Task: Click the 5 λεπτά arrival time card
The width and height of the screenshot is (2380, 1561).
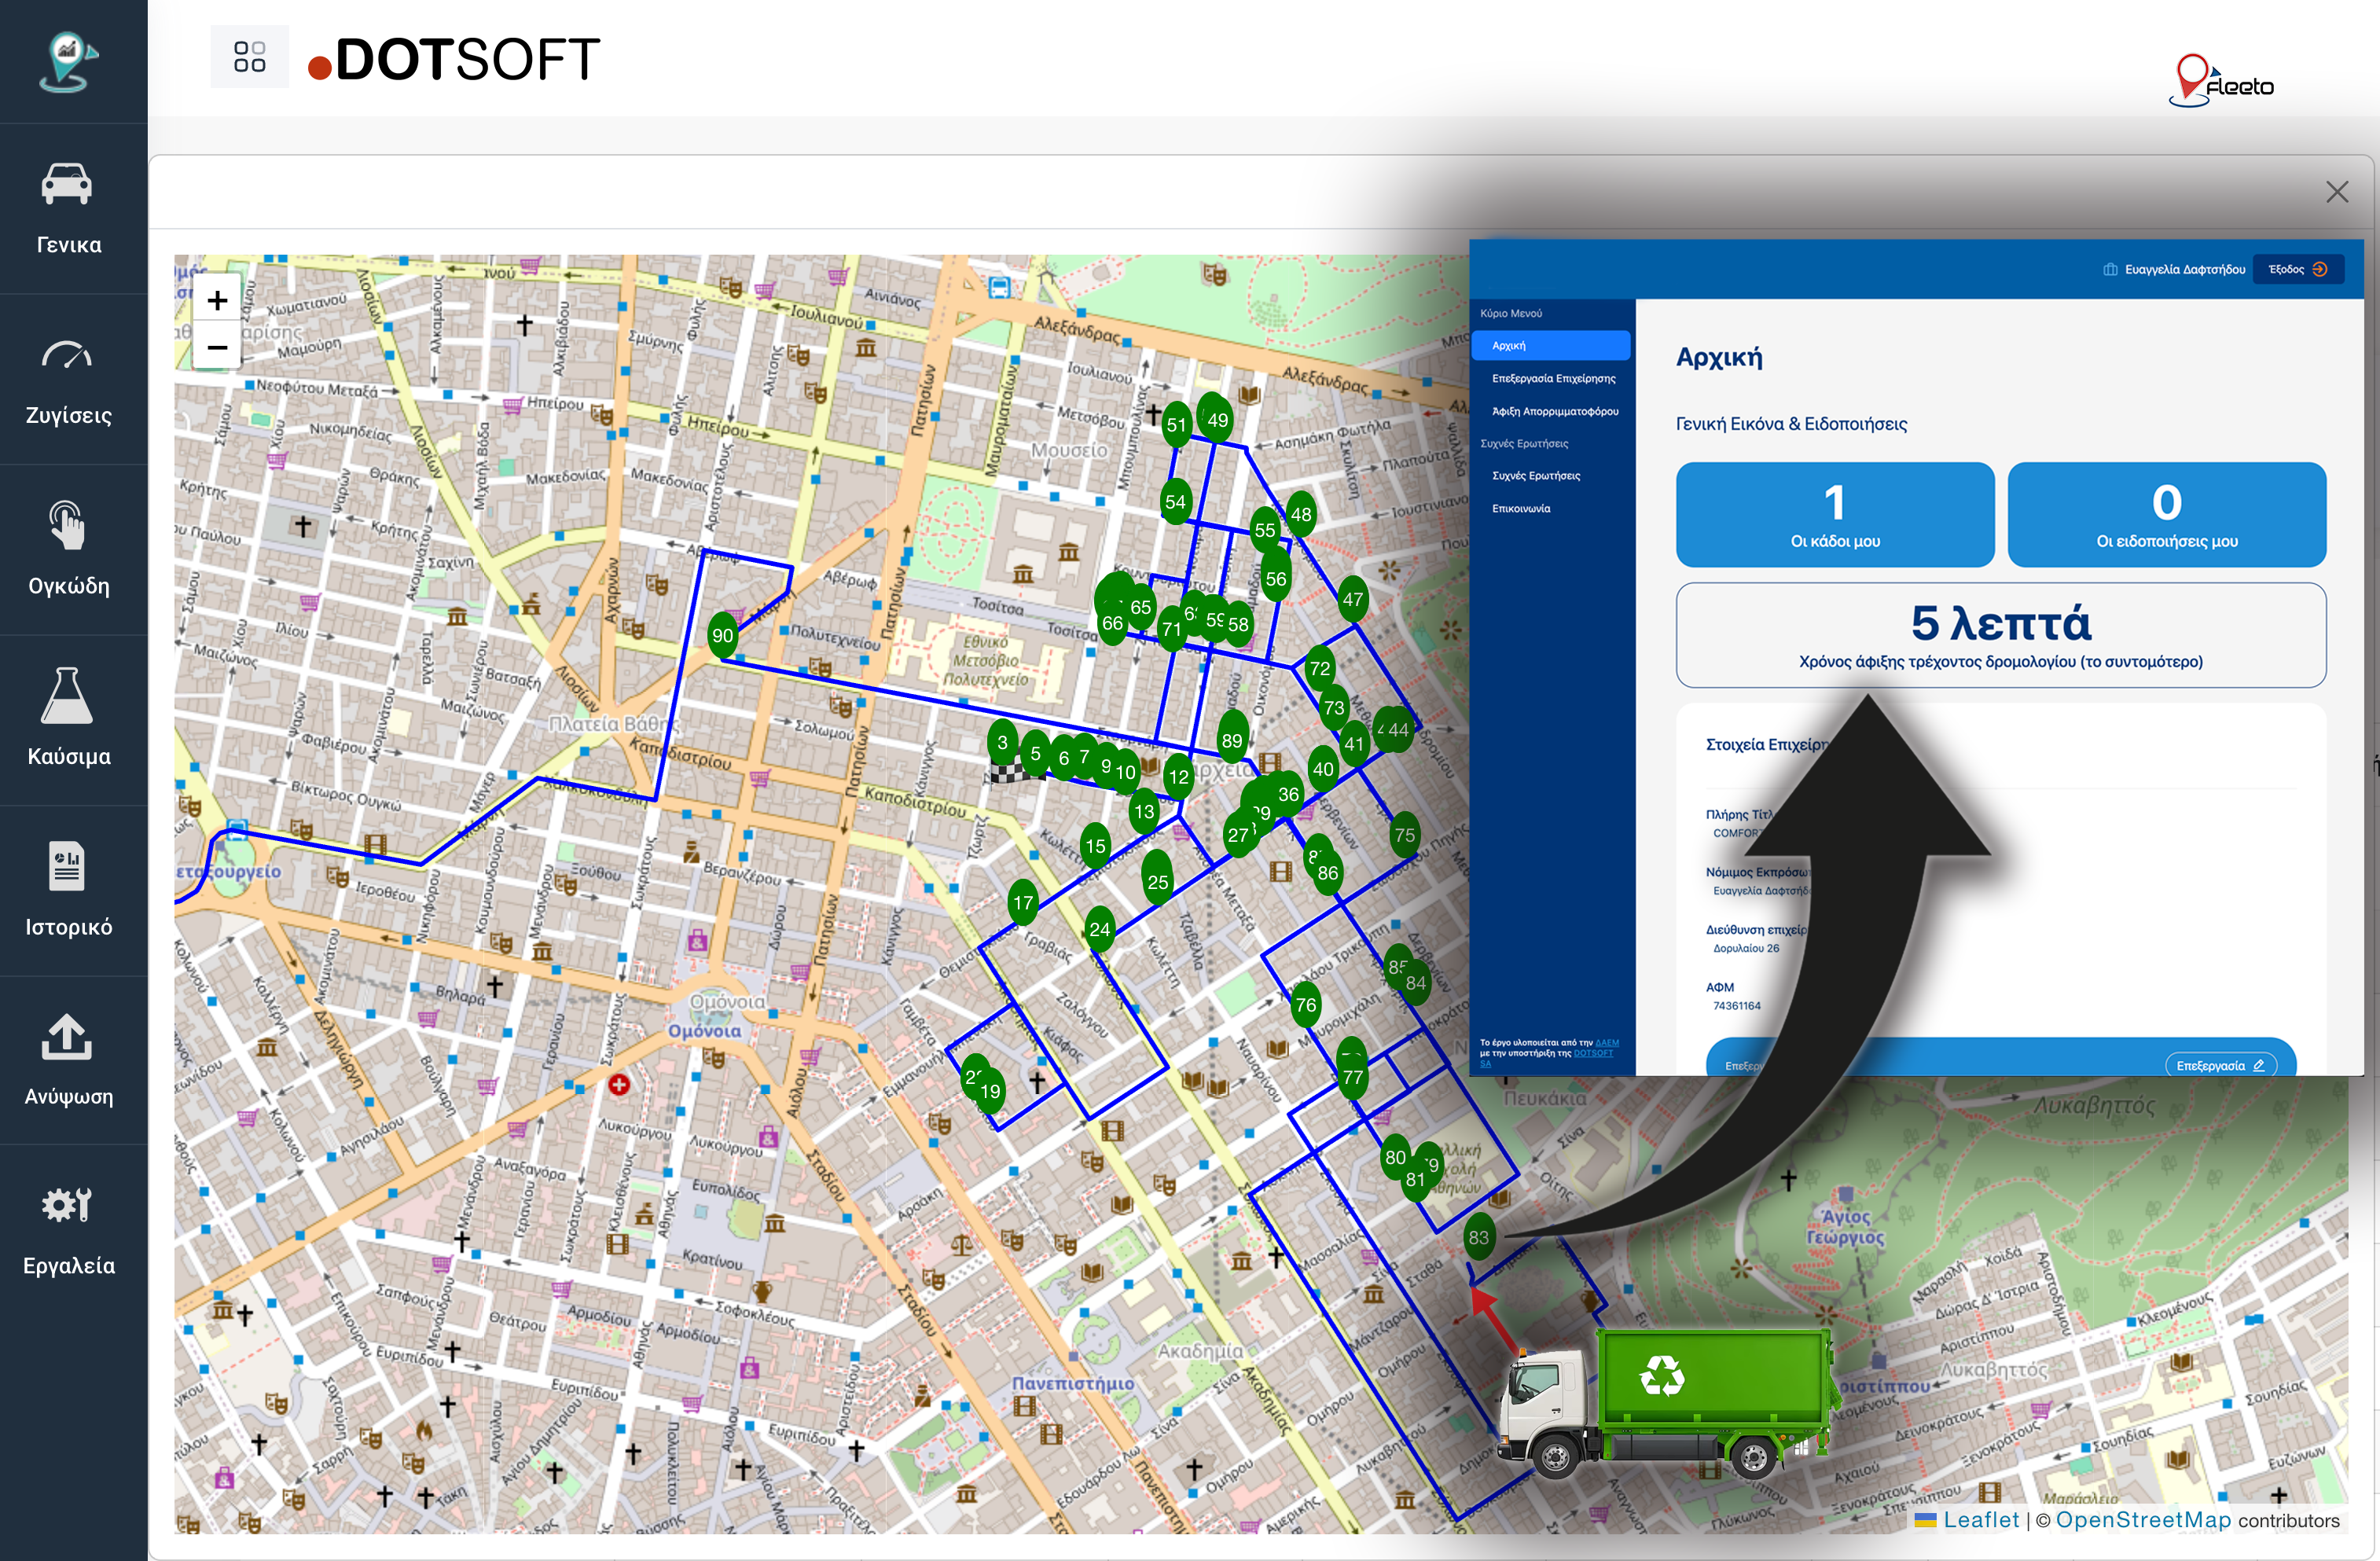Action: tap(2000, 635)
